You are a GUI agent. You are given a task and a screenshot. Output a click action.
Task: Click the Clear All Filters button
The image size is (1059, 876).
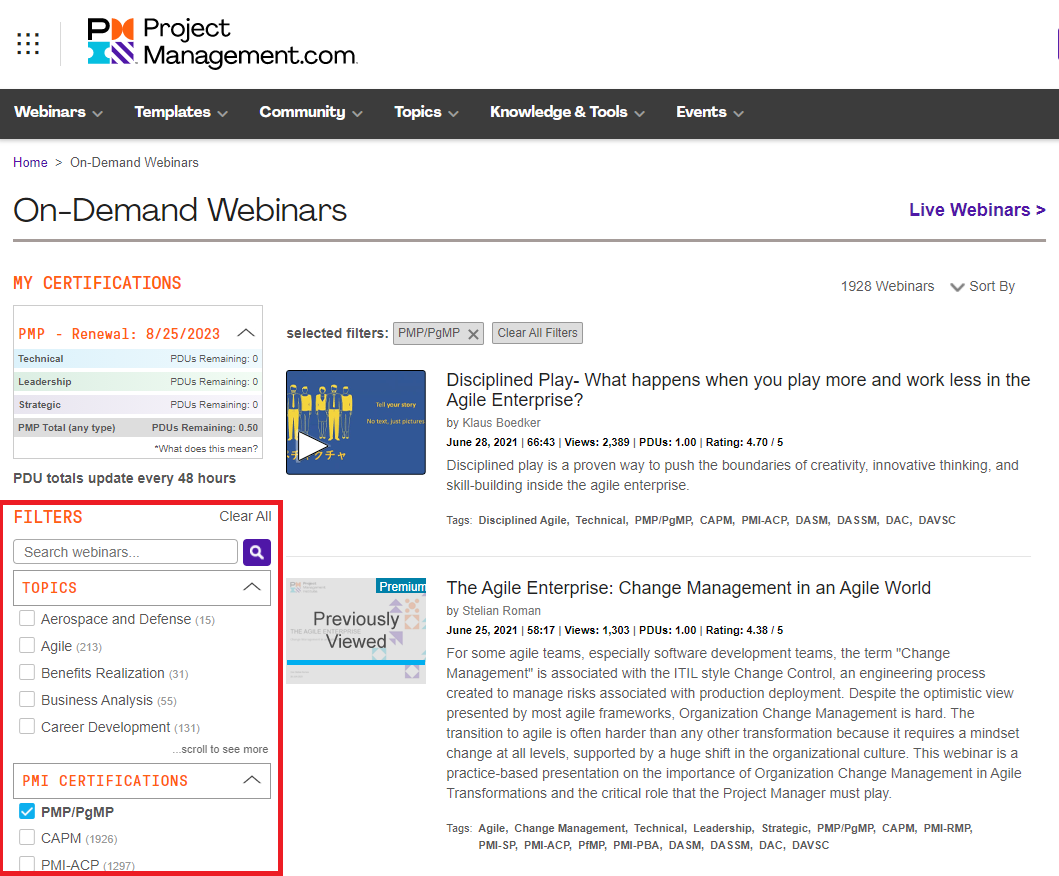tap(537, 333)
